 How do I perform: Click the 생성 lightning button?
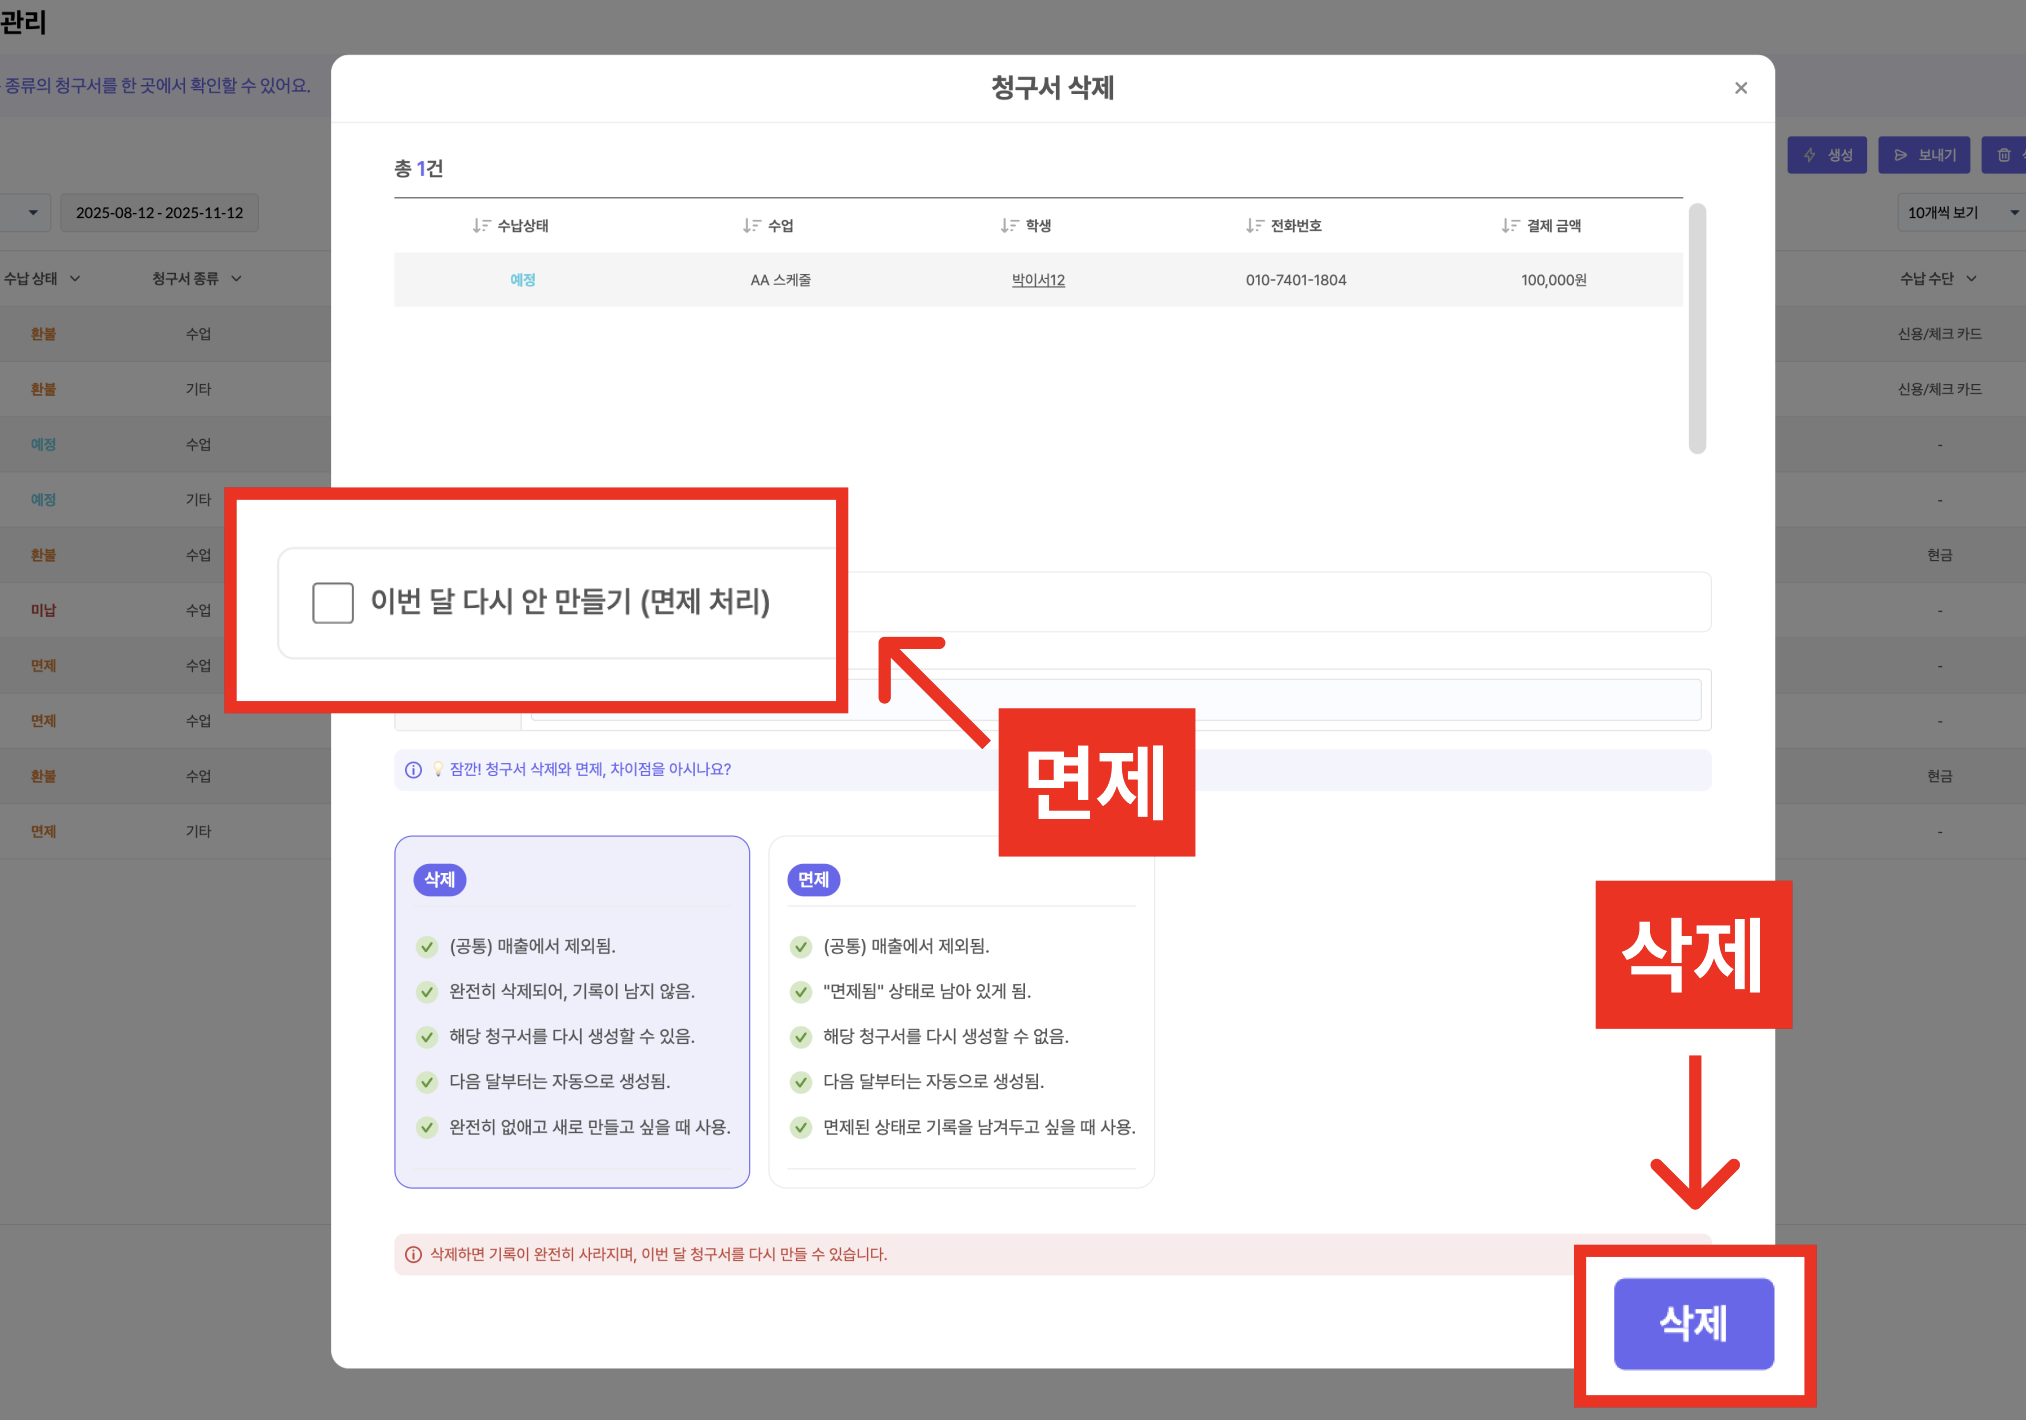[x=1827, y=155]
